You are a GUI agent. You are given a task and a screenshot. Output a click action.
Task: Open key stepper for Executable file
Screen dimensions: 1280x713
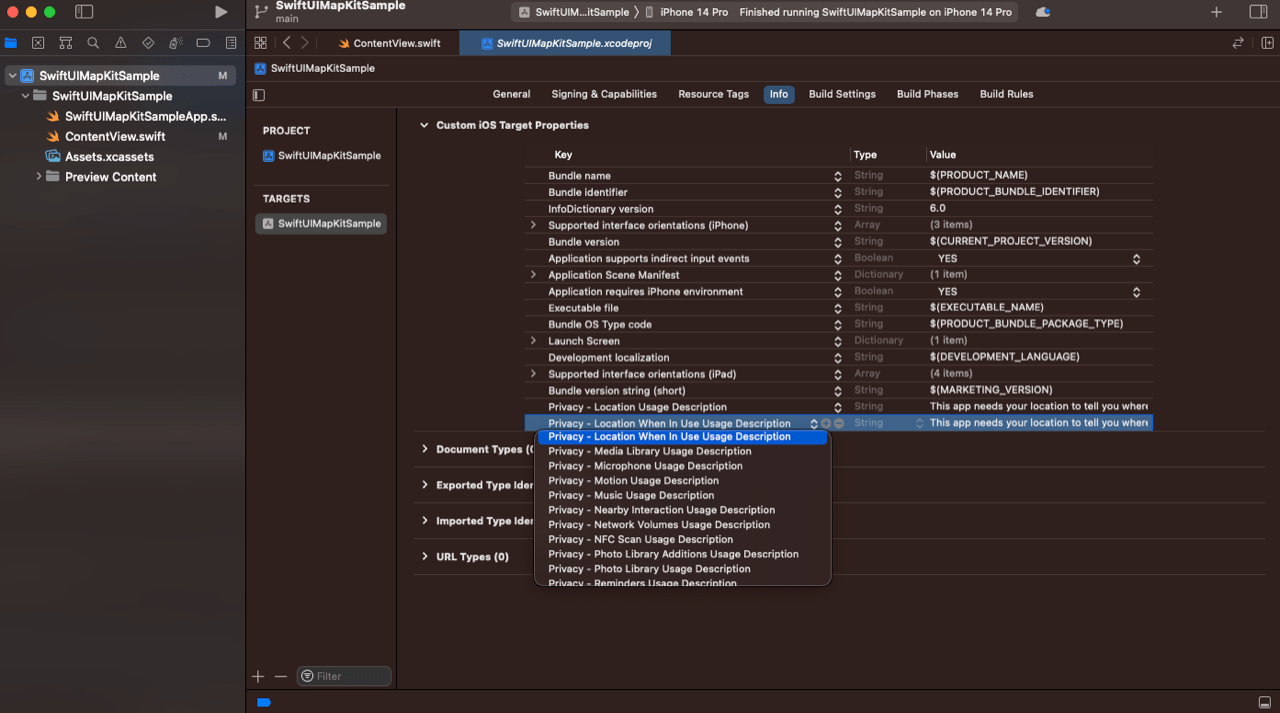coord(838,308)
